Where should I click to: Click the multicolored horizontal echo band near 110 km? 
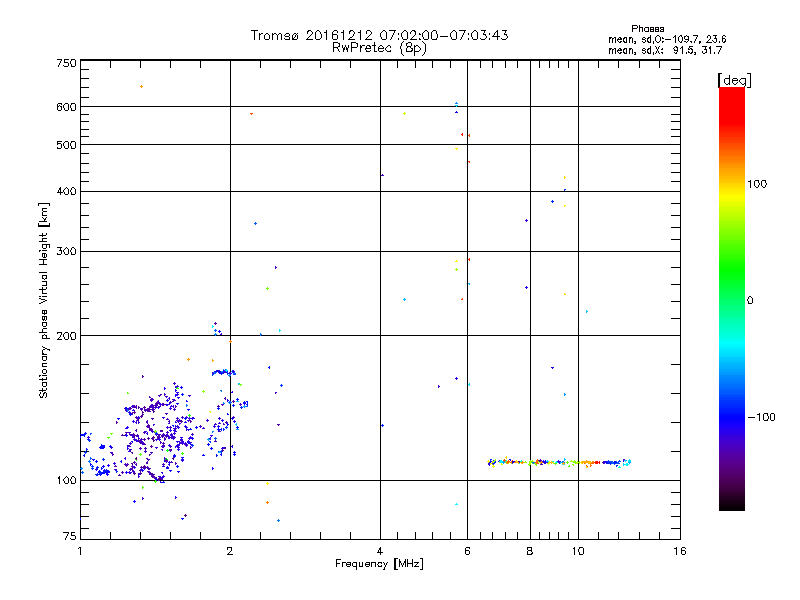pyautogui.click(x=559, y=462)
